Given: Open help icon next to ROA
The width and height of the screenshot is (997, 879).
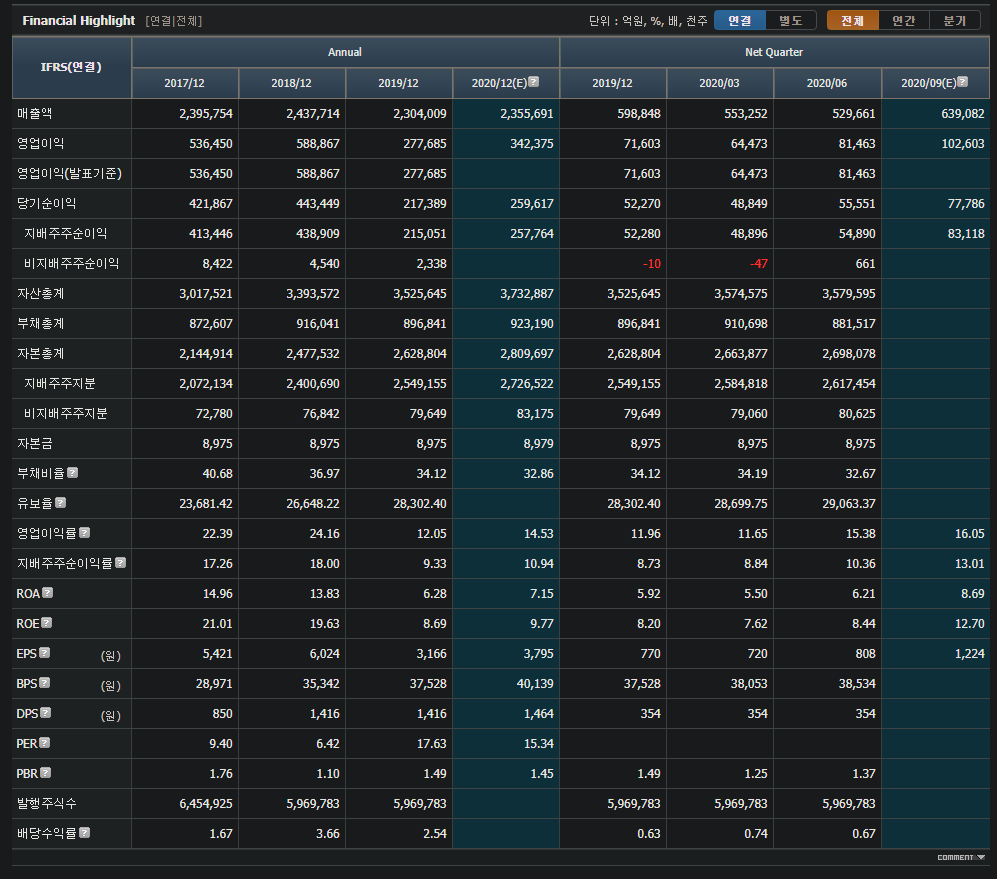Looking at the screenshot, I should click(48, 593).
